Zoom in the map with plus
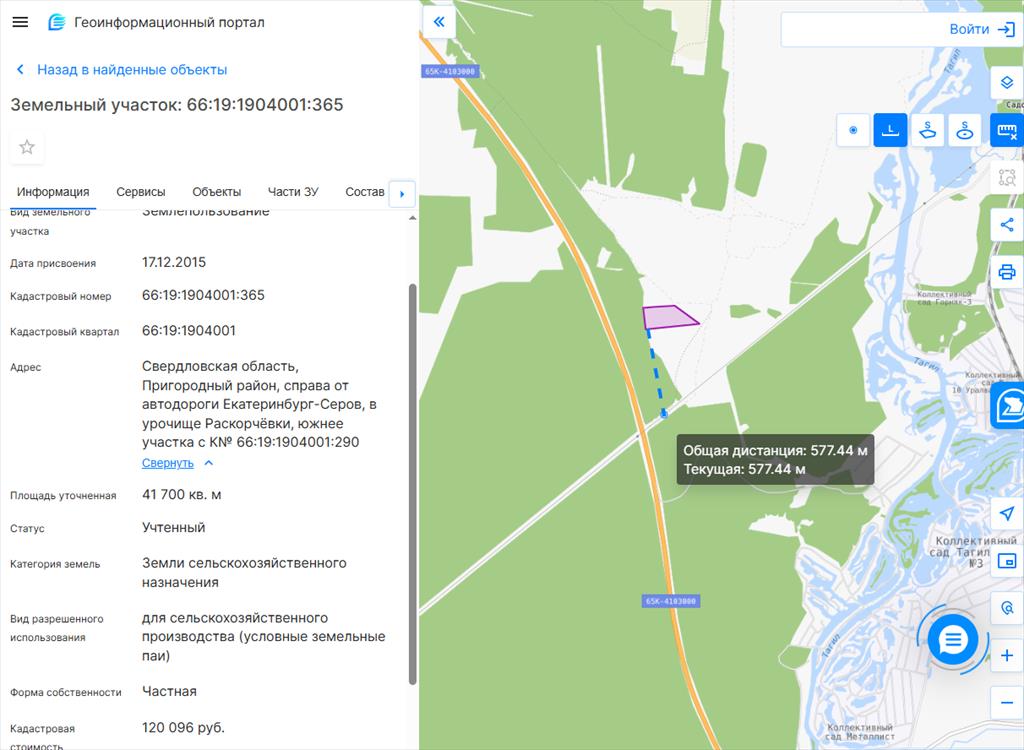The width and height of the screenshot is (1024, 750). [x=1007, y=656]
